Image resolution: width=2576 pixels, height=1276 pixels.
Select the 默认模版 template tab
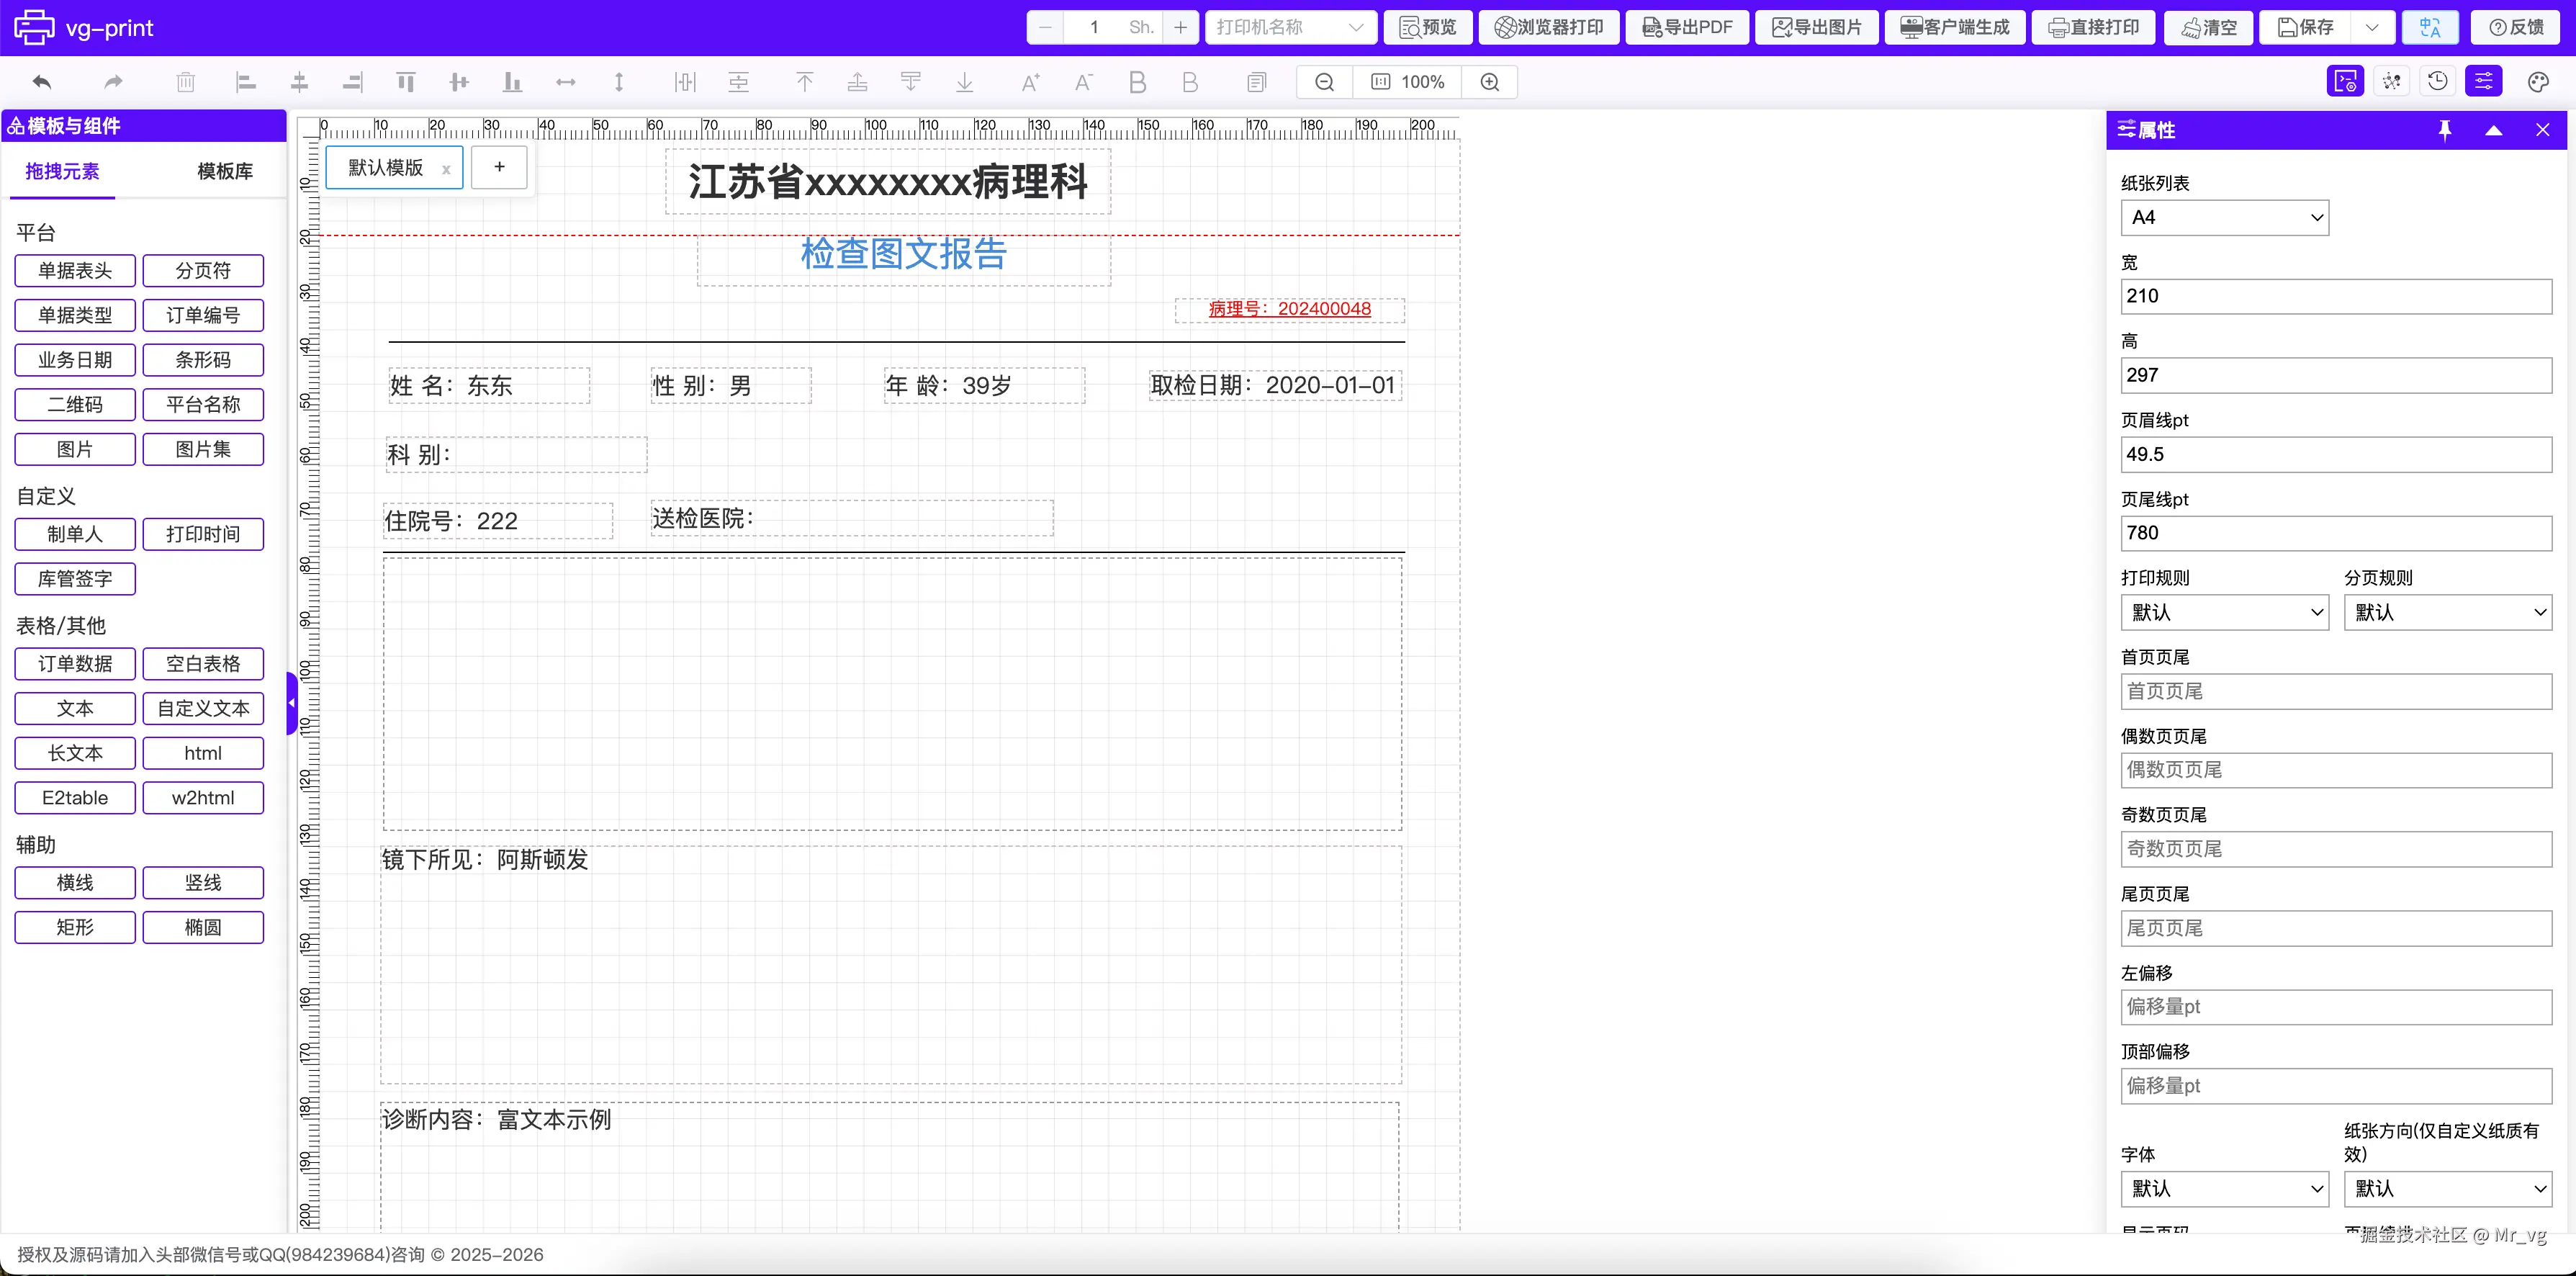point(385,167)
